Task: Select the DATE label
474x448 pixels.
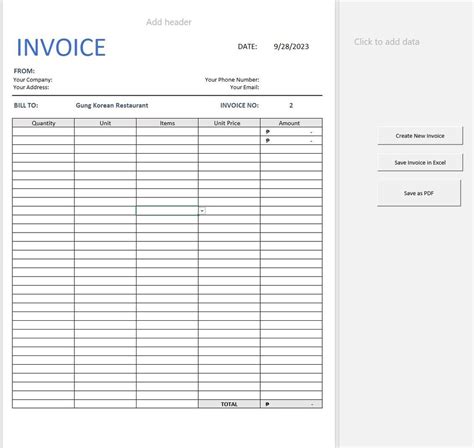Action: (247, 47)
